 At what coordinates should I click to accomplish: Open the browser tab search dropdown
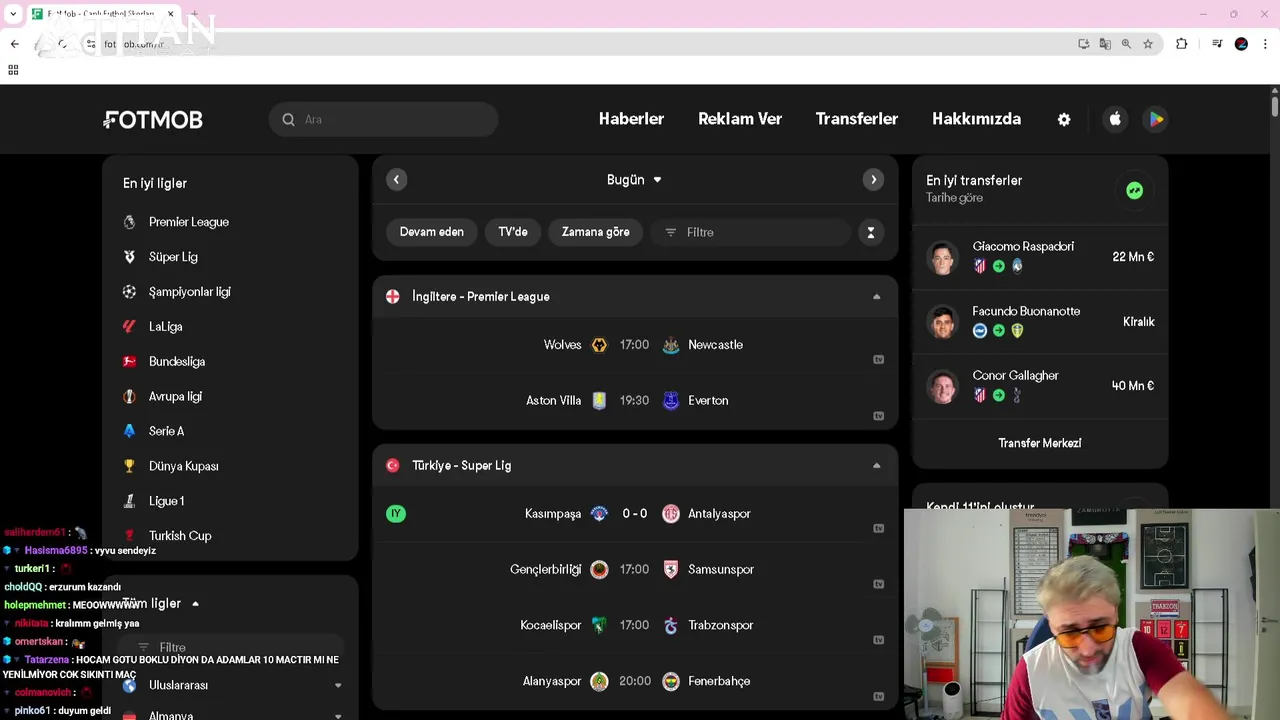13,14
